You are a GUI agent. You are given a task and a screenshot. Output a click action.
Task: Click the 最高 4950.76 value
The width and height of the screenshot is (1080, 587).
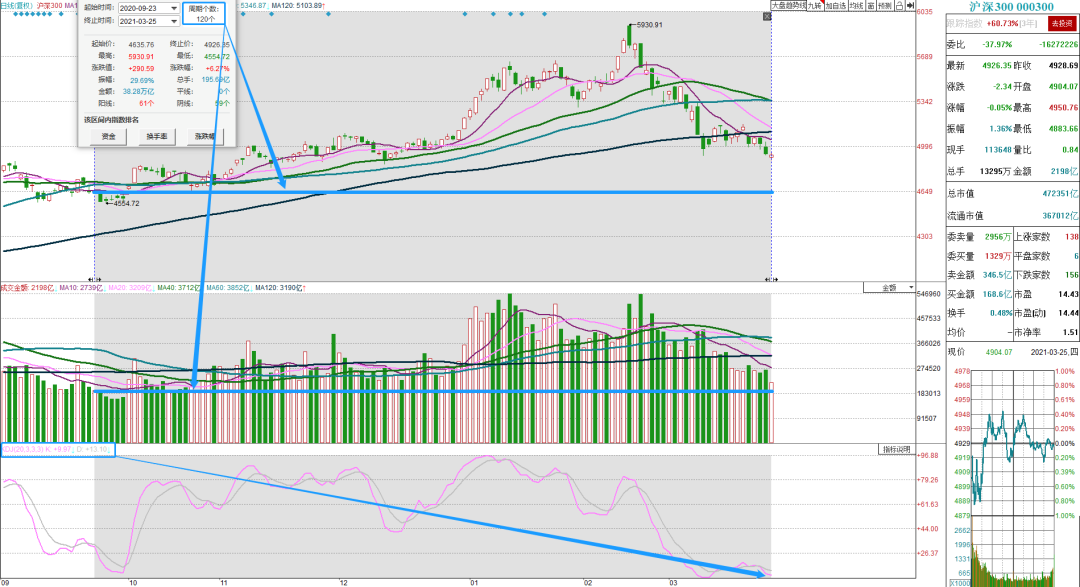pyautogui.click(x=1063, y=108)
